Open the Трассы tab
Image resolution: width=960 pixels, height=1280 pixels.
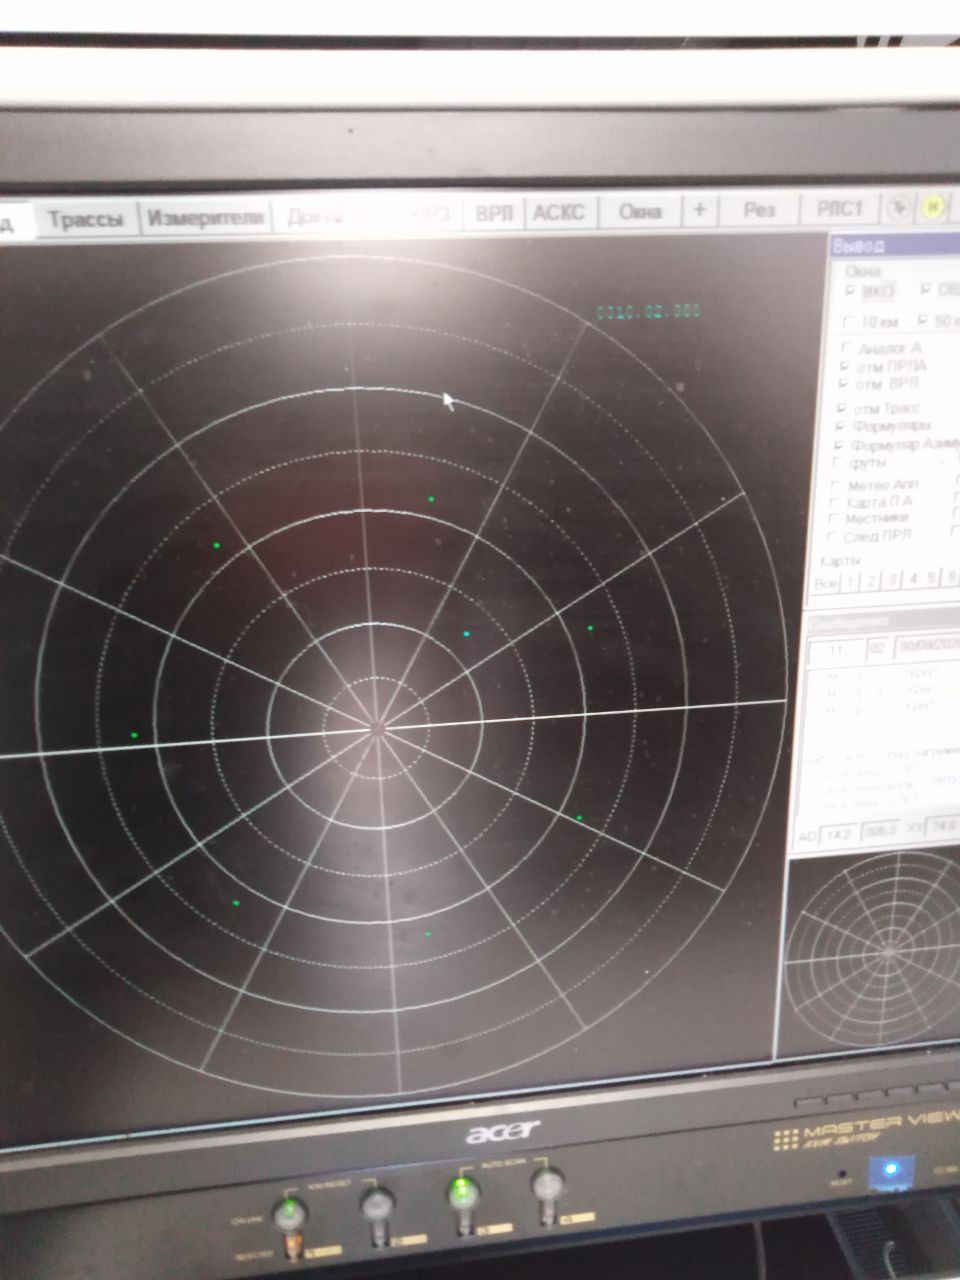click(87, 219)
